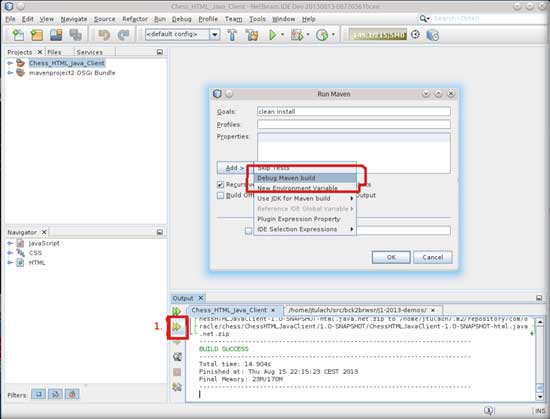Click the first filter button in Navigator

(x=38, y=394)
